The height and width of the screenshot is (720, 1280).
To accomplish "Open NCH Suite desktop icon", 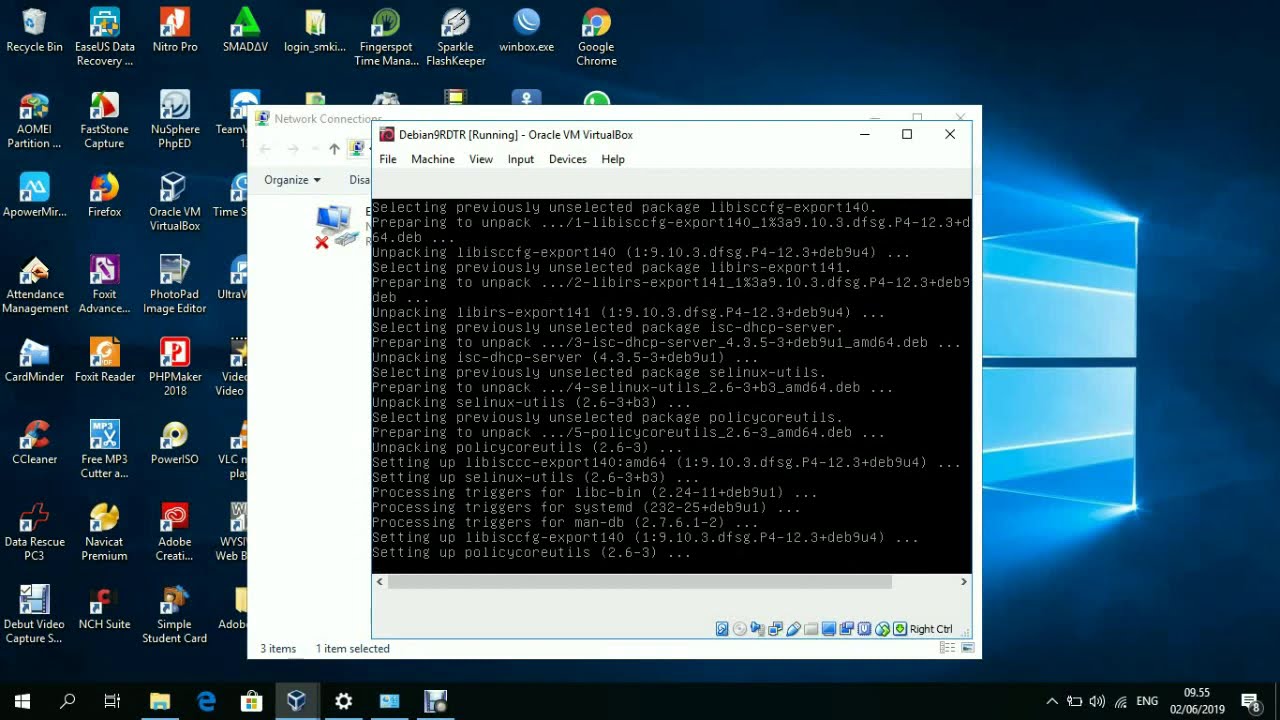I will pos(104,607).
